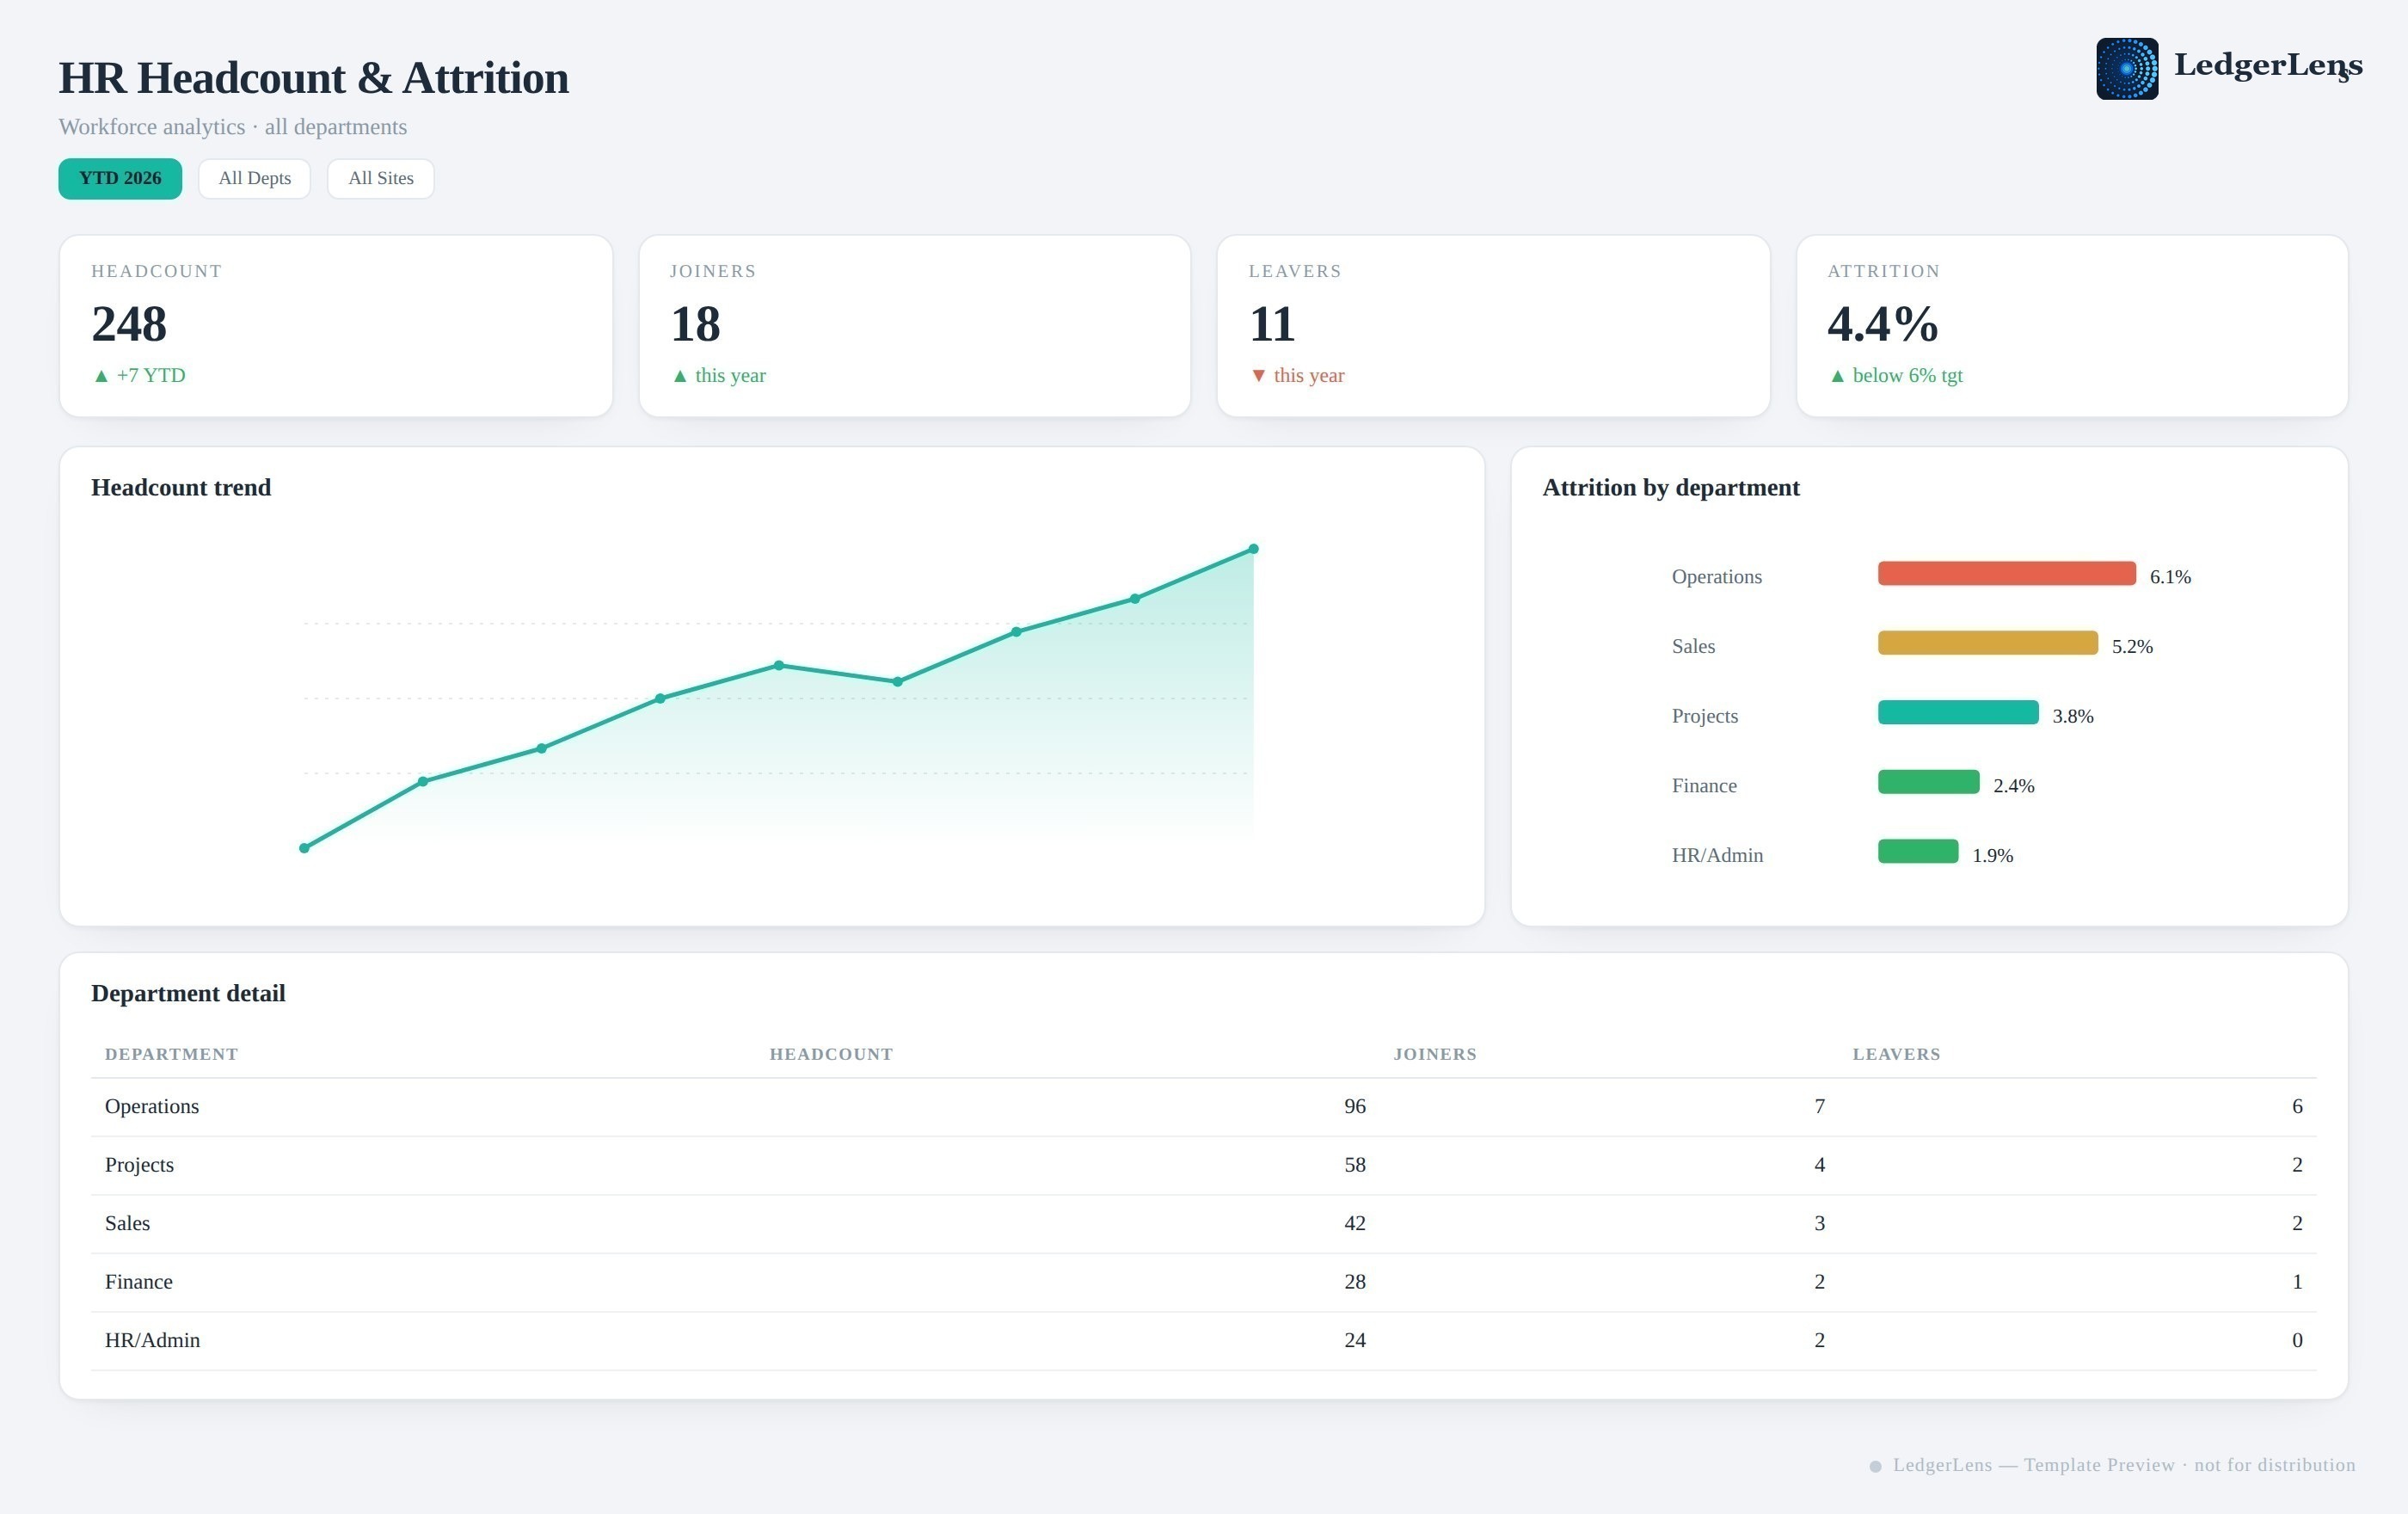Click the red down arrow in Leavers card
Screen dimensions: 2408x1514
tap(1259, 376)
